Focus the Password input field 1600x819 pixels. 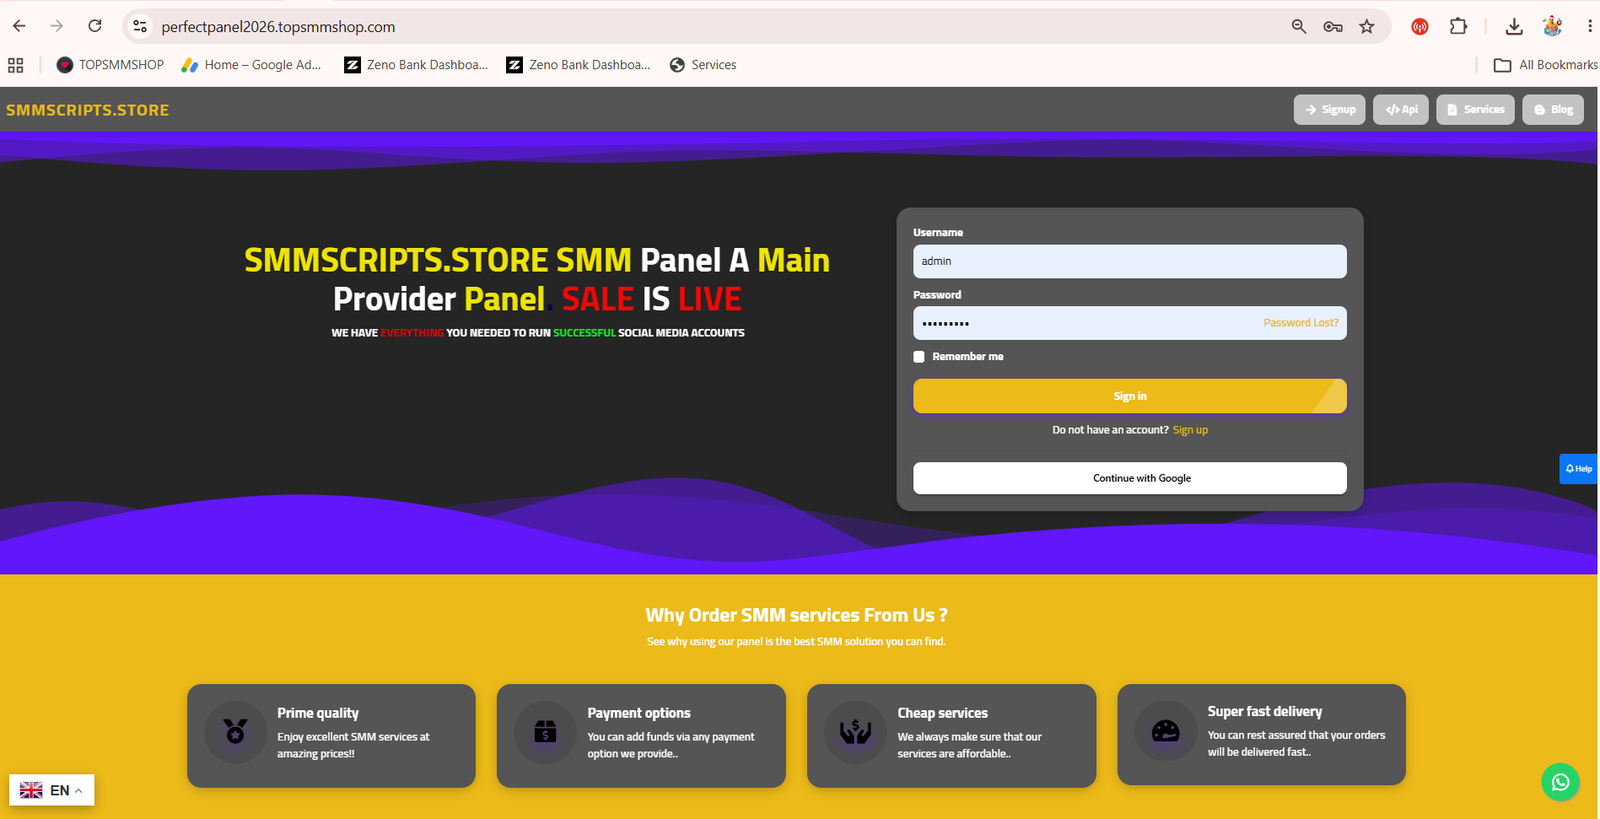click(x=1130, y=323)
